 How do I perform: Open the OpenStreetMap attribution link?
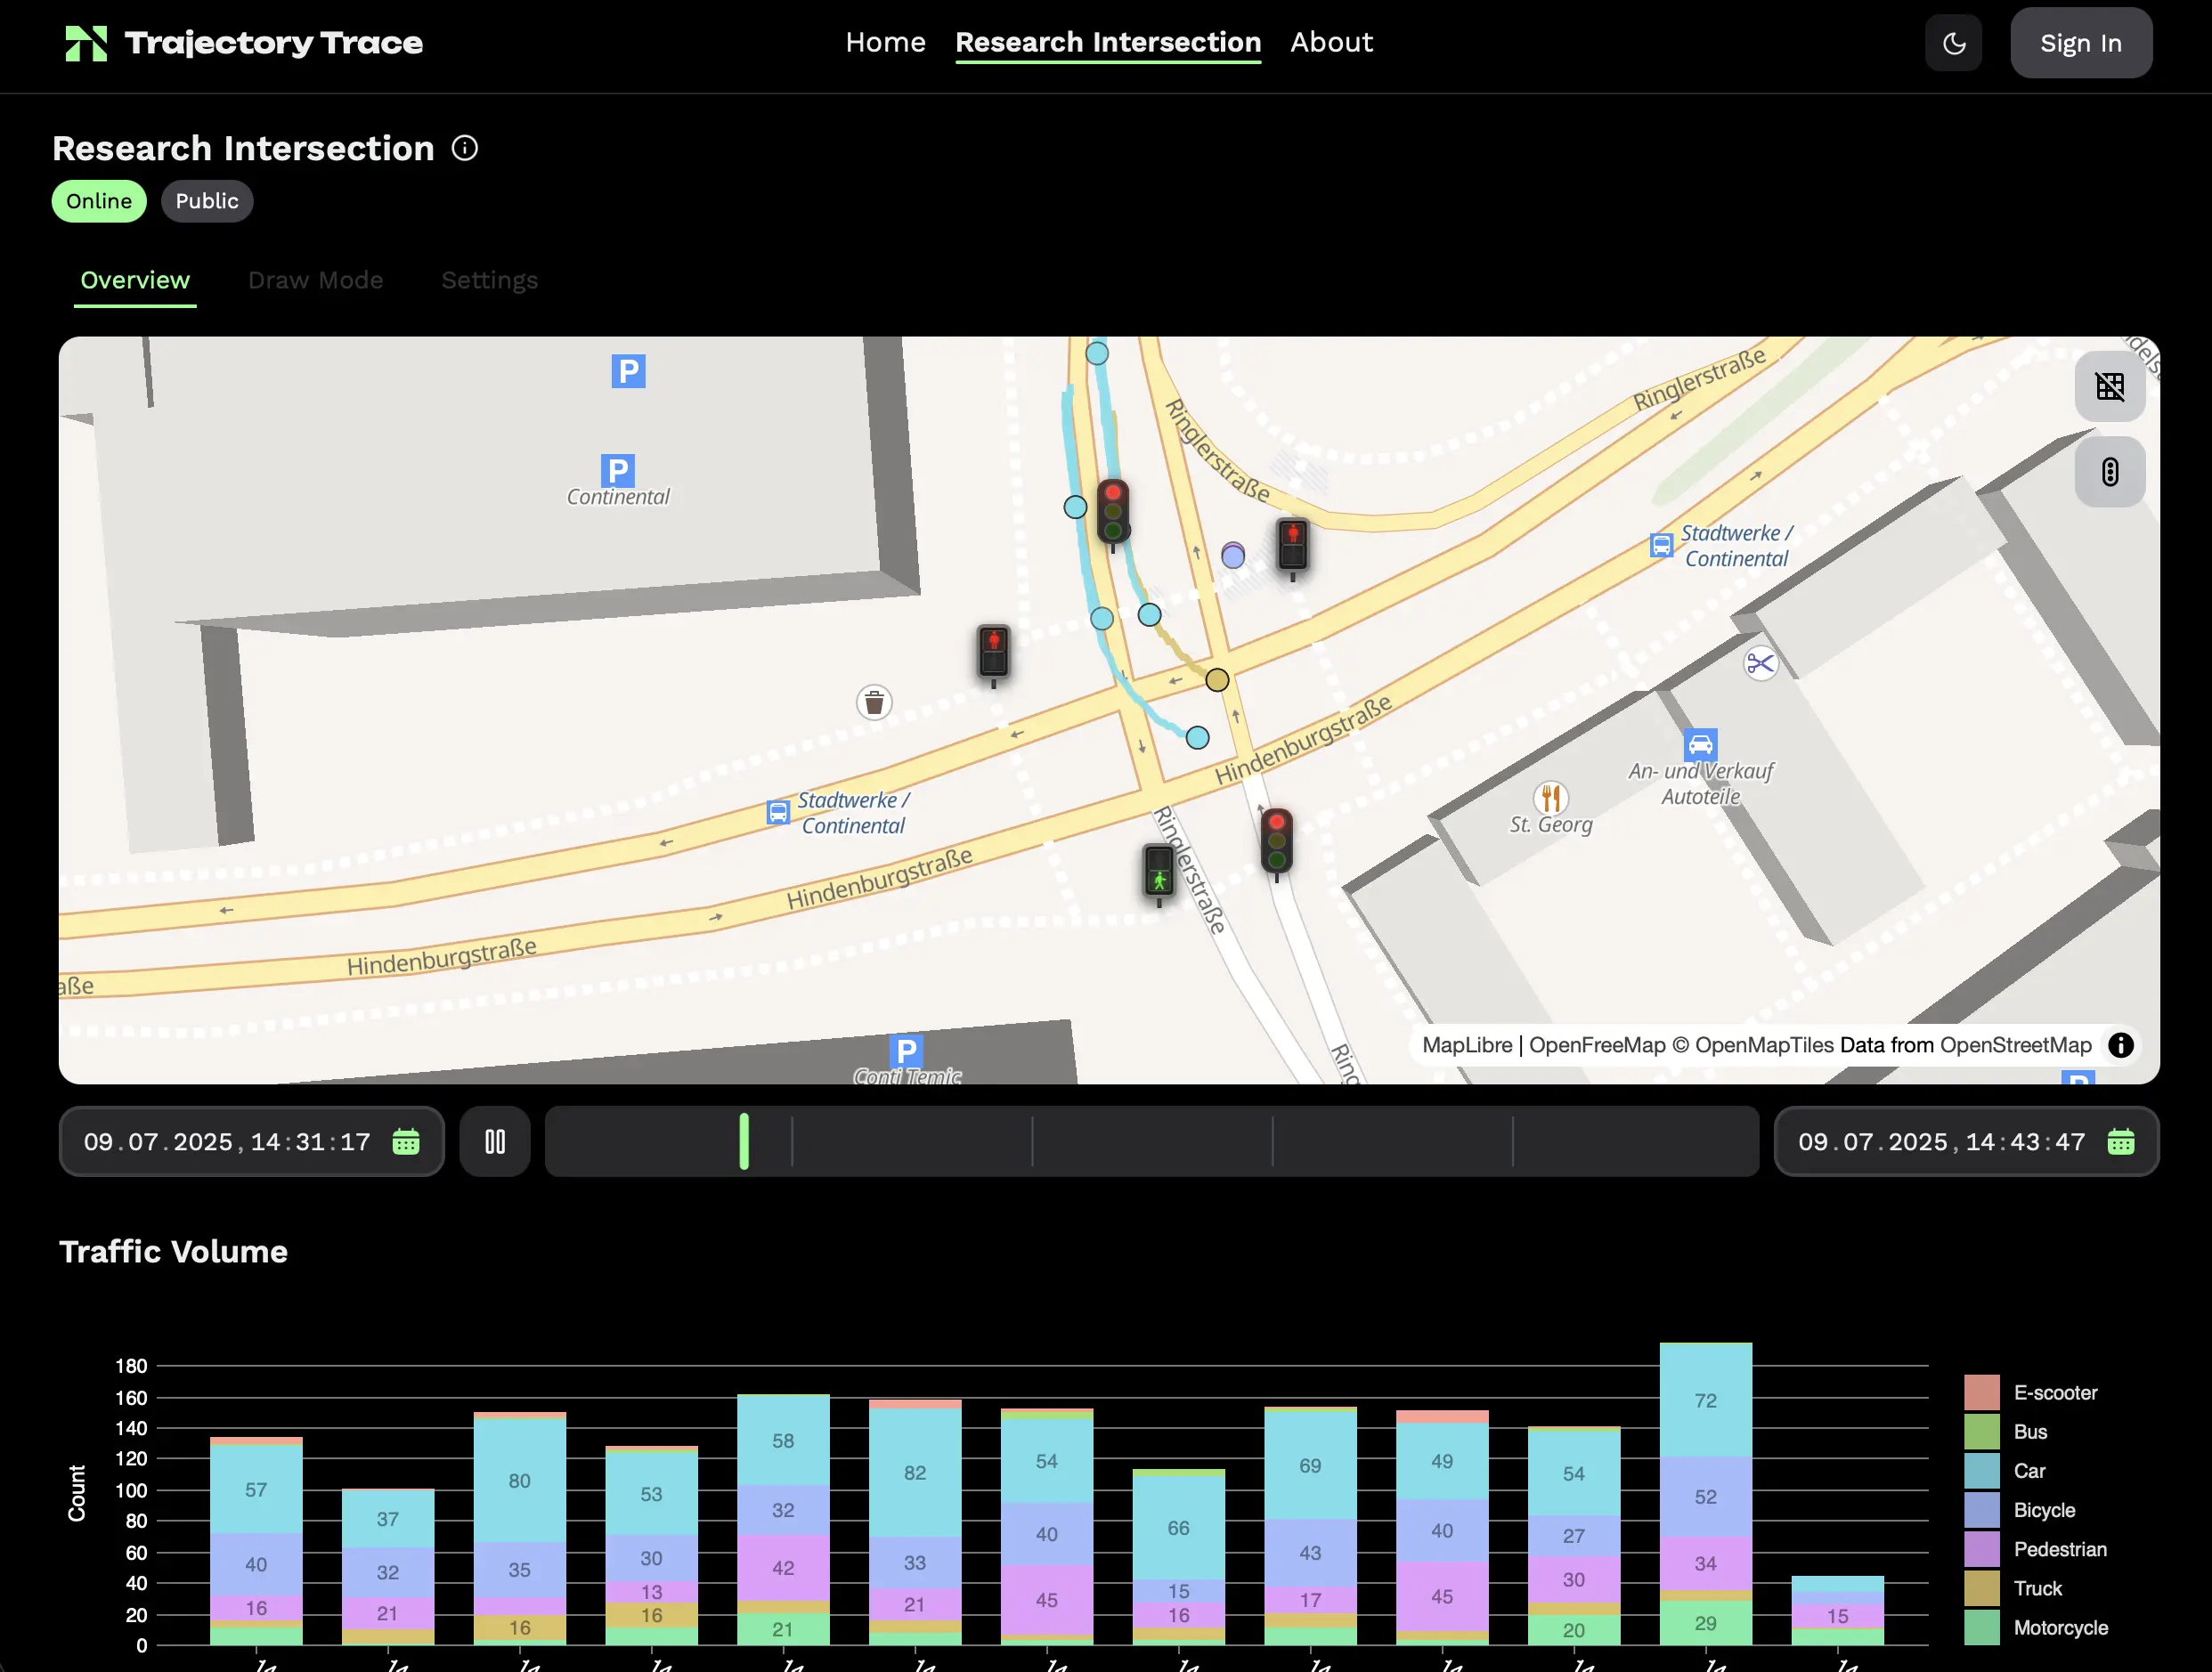2017,1045
